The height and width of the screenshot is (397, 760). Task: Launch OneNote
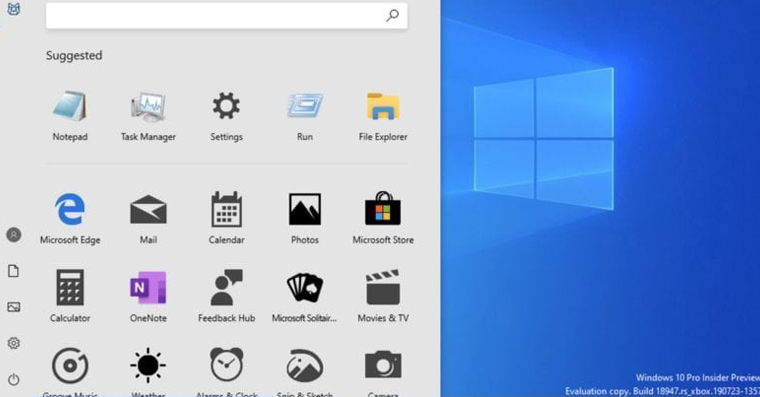[x=148, y=296]
